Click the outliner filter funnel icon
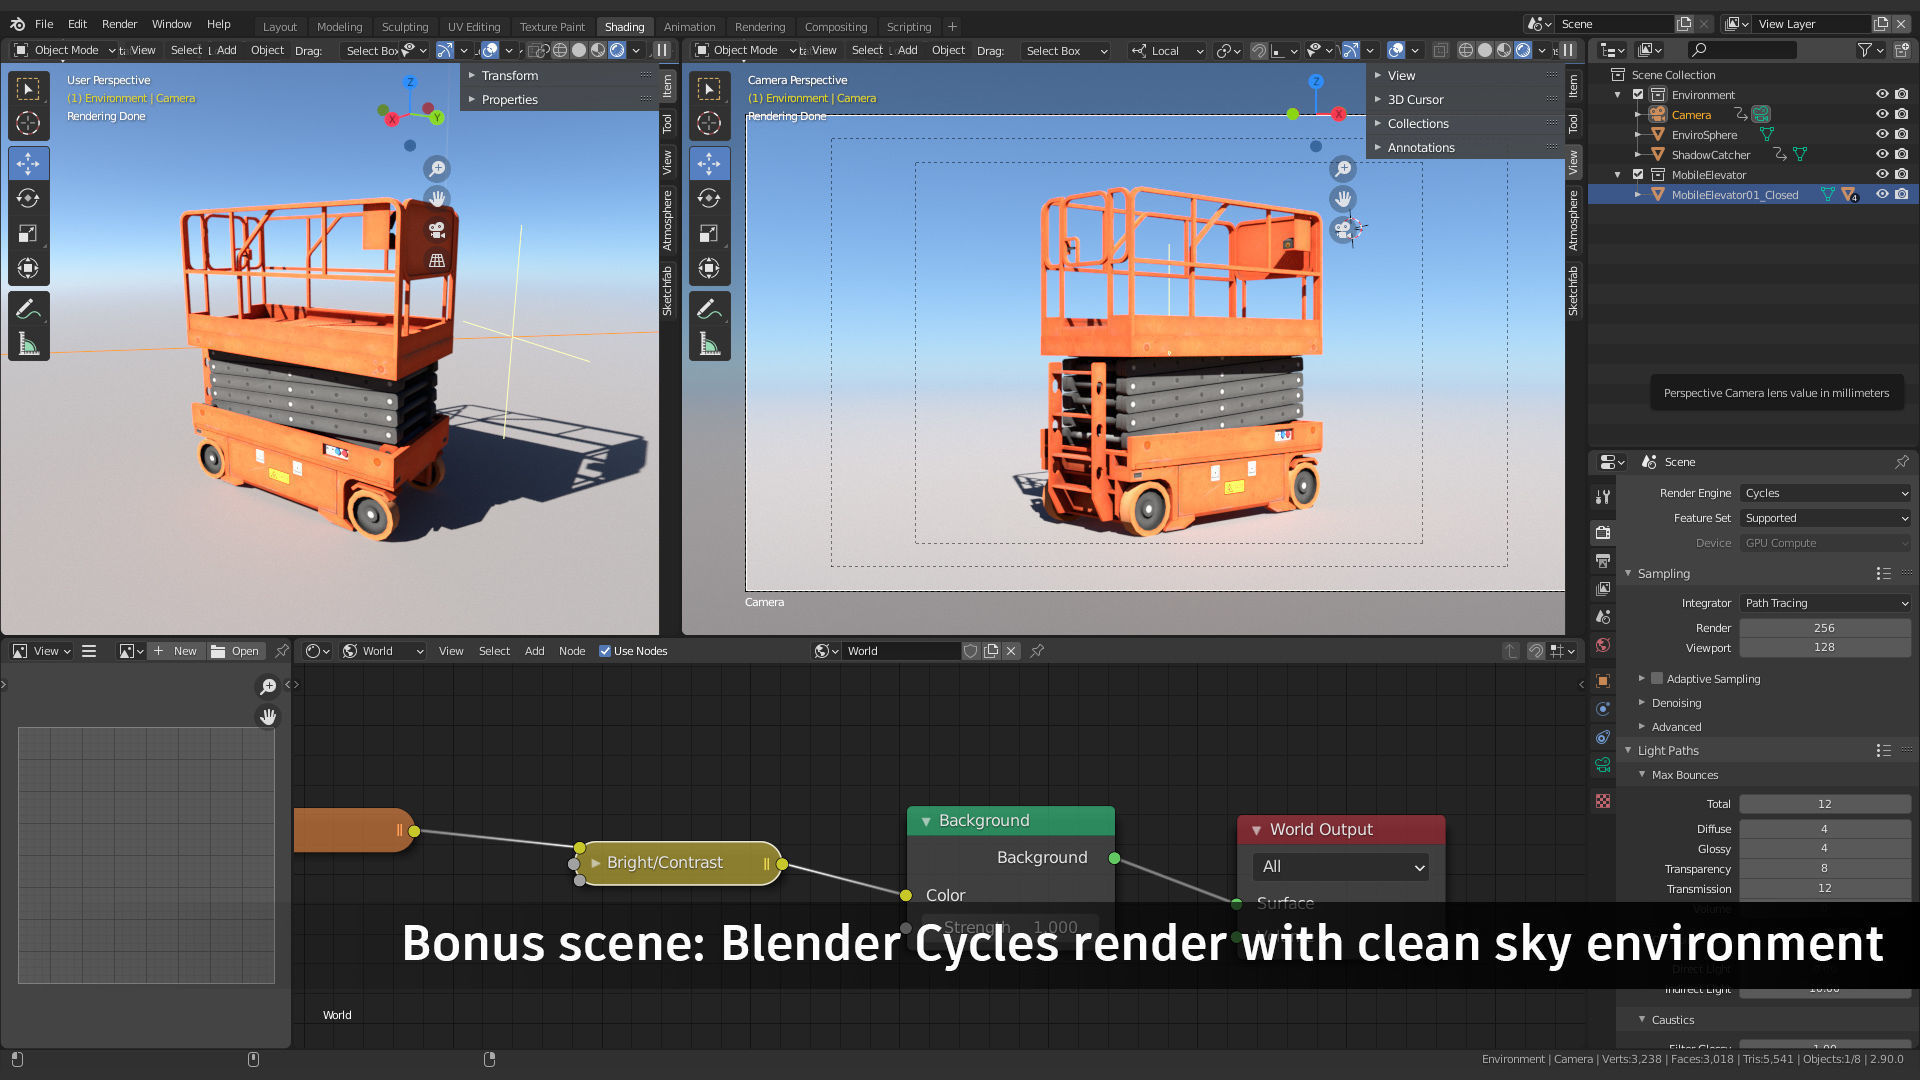1920x1080 pixels. [1864, 50]
